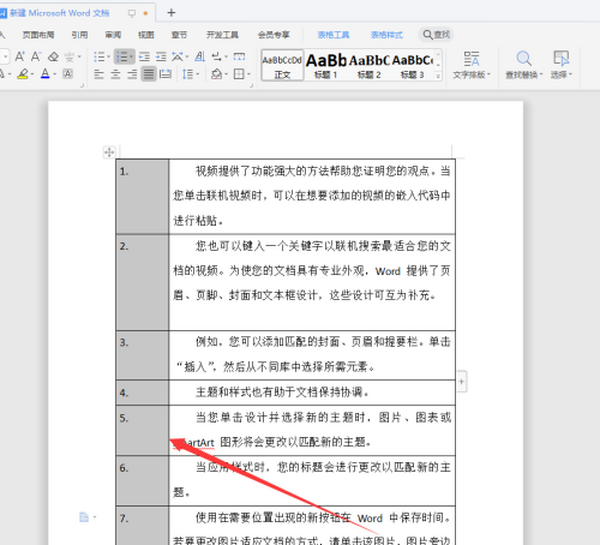The width and height of the screenshot is (600, 545).
Task: Click the increase indent icon
Action: click(x=161, y=57)
